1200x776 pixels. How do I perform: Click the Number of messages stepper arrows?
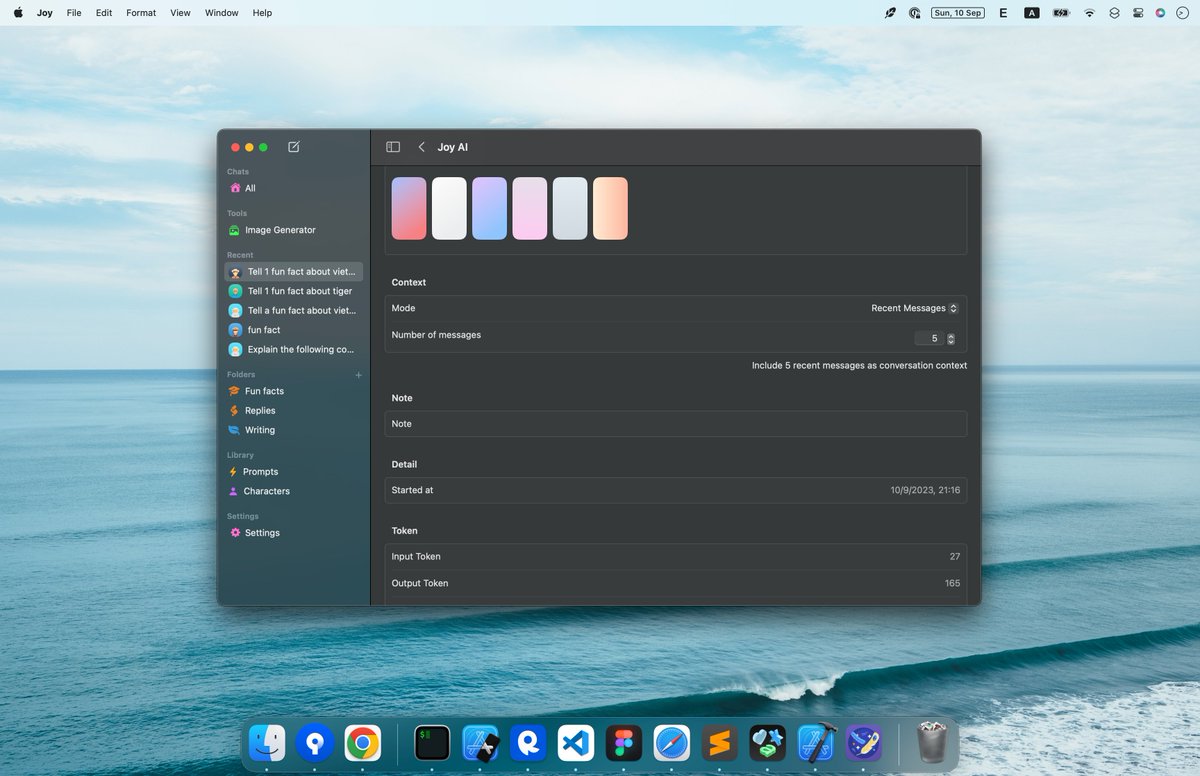(951, 339)
